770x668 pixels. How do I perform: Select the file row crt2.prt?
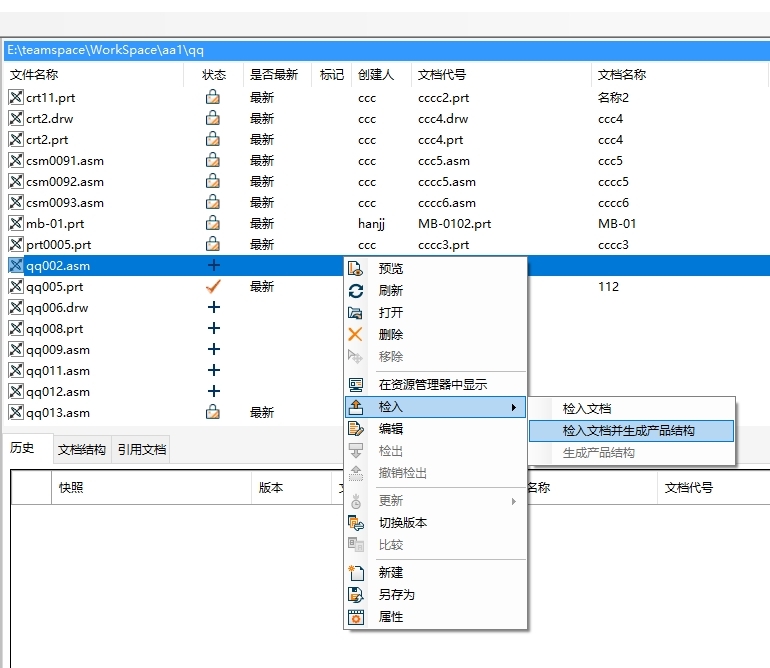point(387,139)
